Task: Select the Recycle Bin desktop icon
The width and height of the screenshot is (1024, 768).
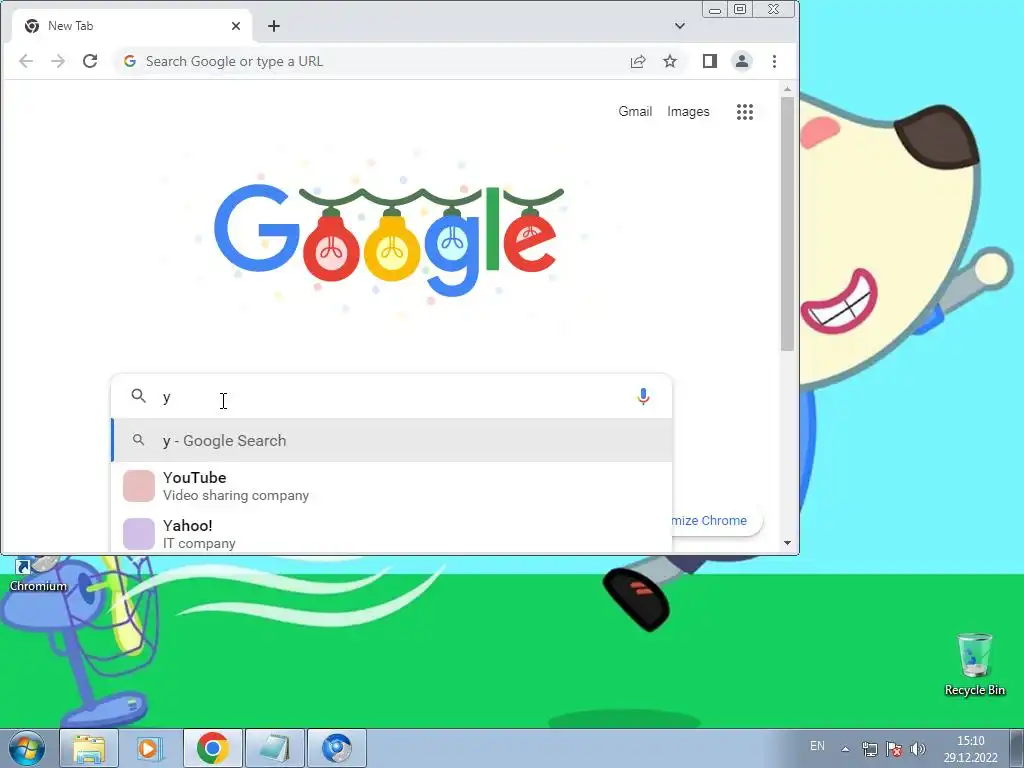Action: pyautogui.click(x=974, y=664)
